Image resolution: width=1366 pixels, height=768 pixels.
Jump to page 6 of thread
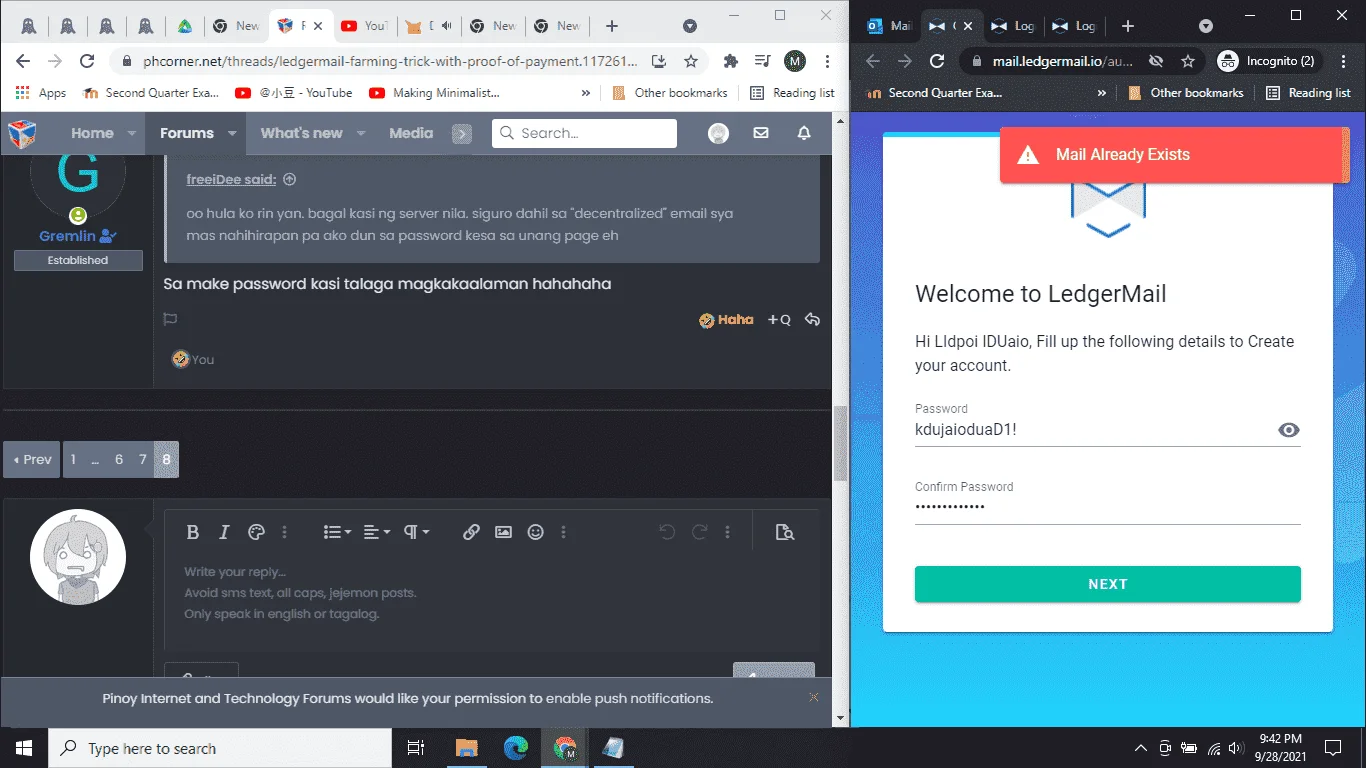[119, 459]
